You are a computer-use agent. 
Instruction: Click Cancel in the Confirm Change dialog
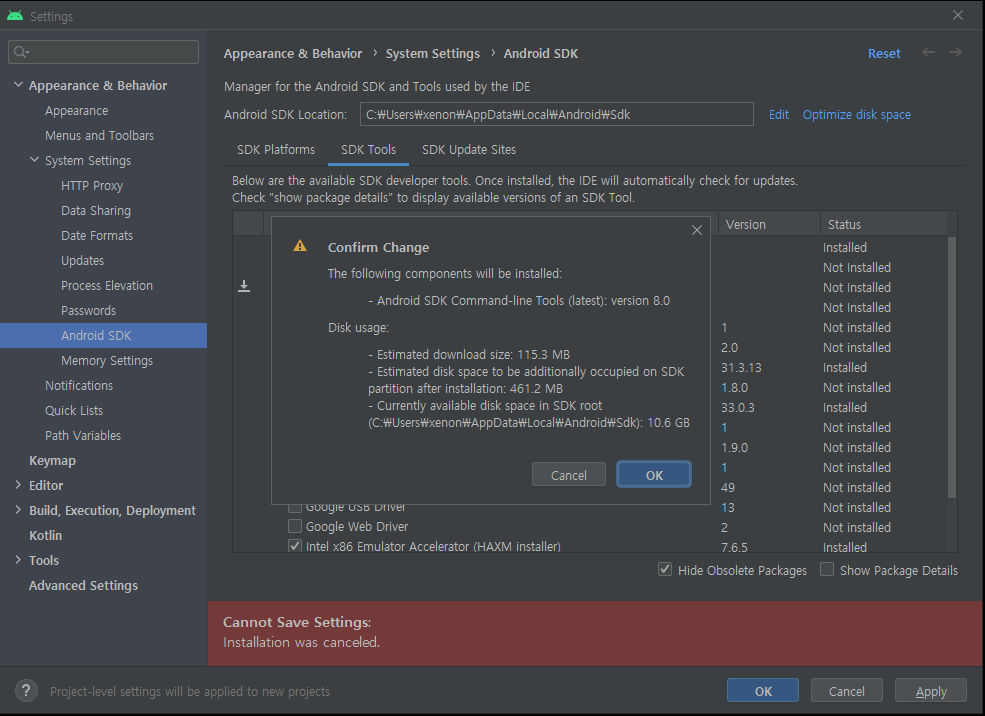569,475
